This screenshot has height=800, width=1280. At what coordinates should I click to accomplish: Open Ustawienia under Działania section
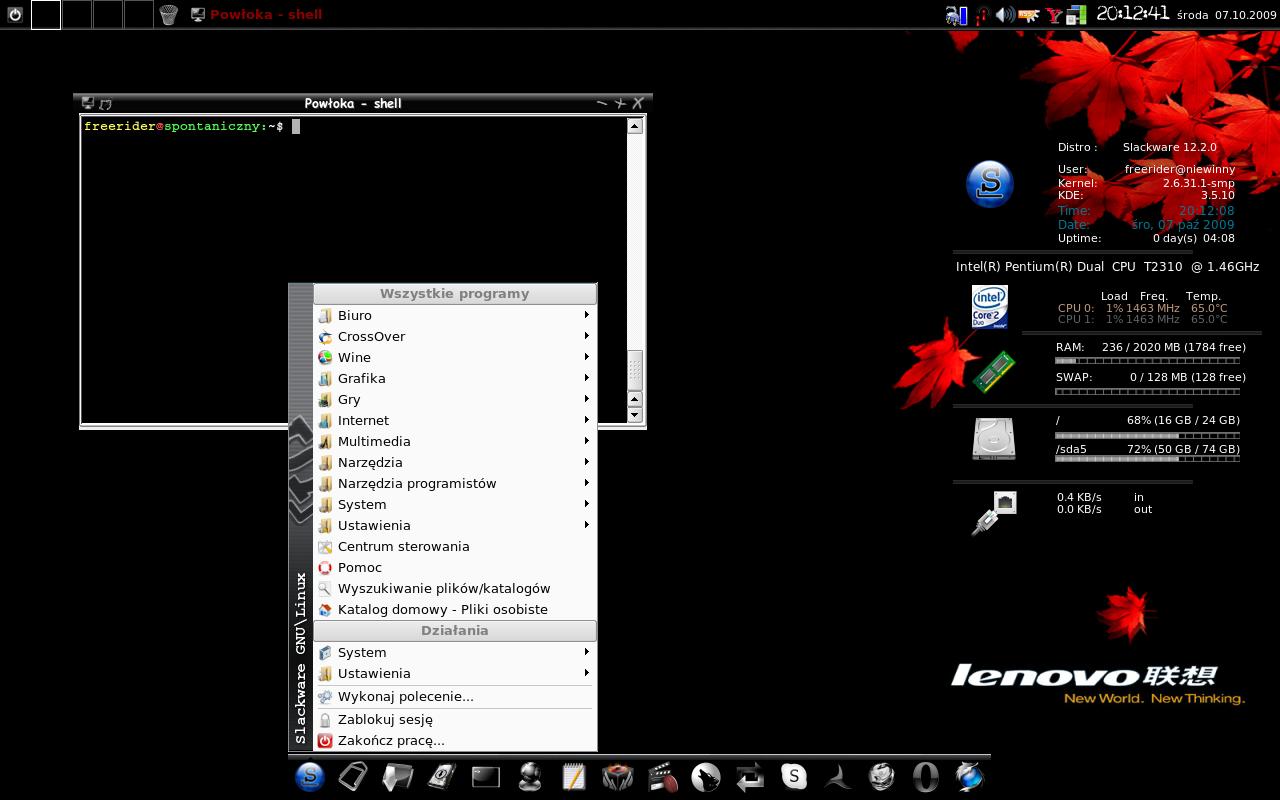pos(455,673)
